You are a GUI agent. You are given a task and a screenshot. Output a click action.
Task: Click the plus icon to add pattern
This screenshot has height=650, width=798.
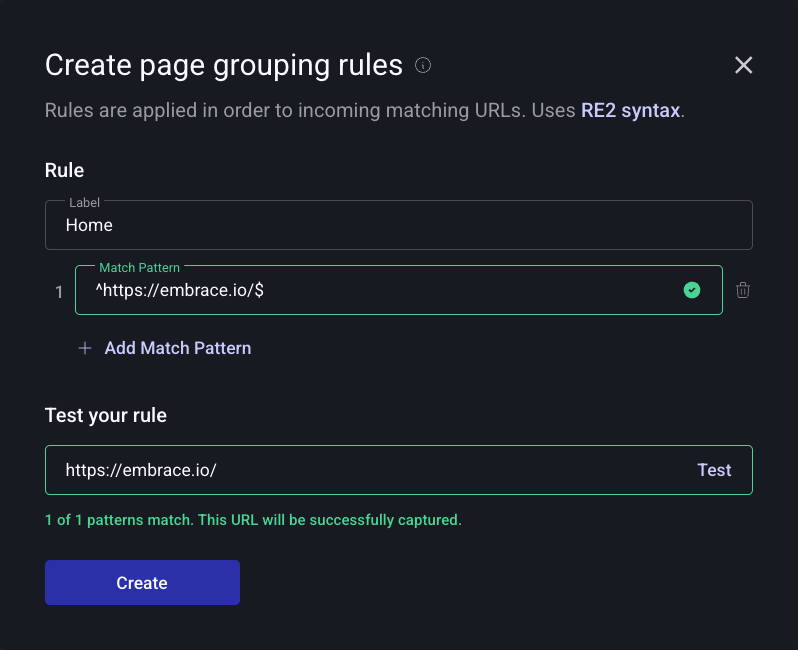click(85, 348)
